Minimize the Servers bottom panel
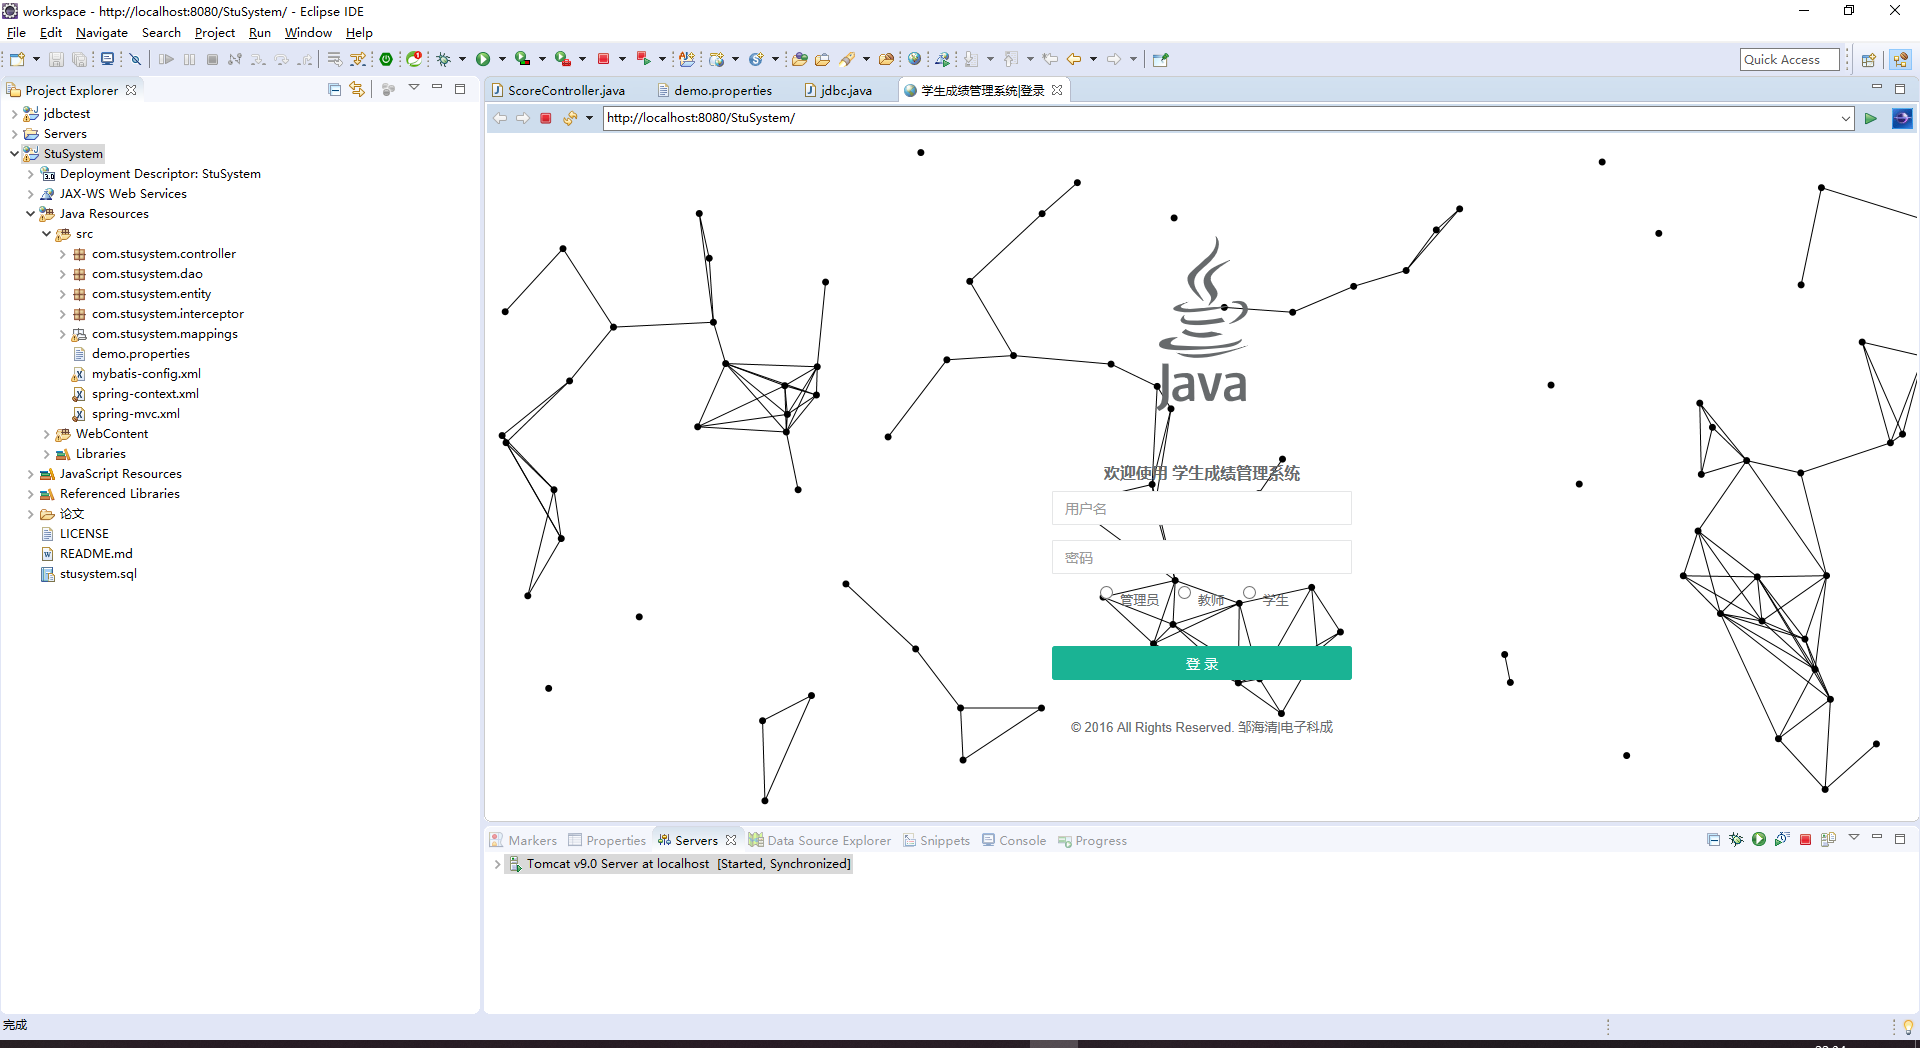The width and height of the screenshot is (1920, 1048). pyautogui.click(x=1877, y=838)
